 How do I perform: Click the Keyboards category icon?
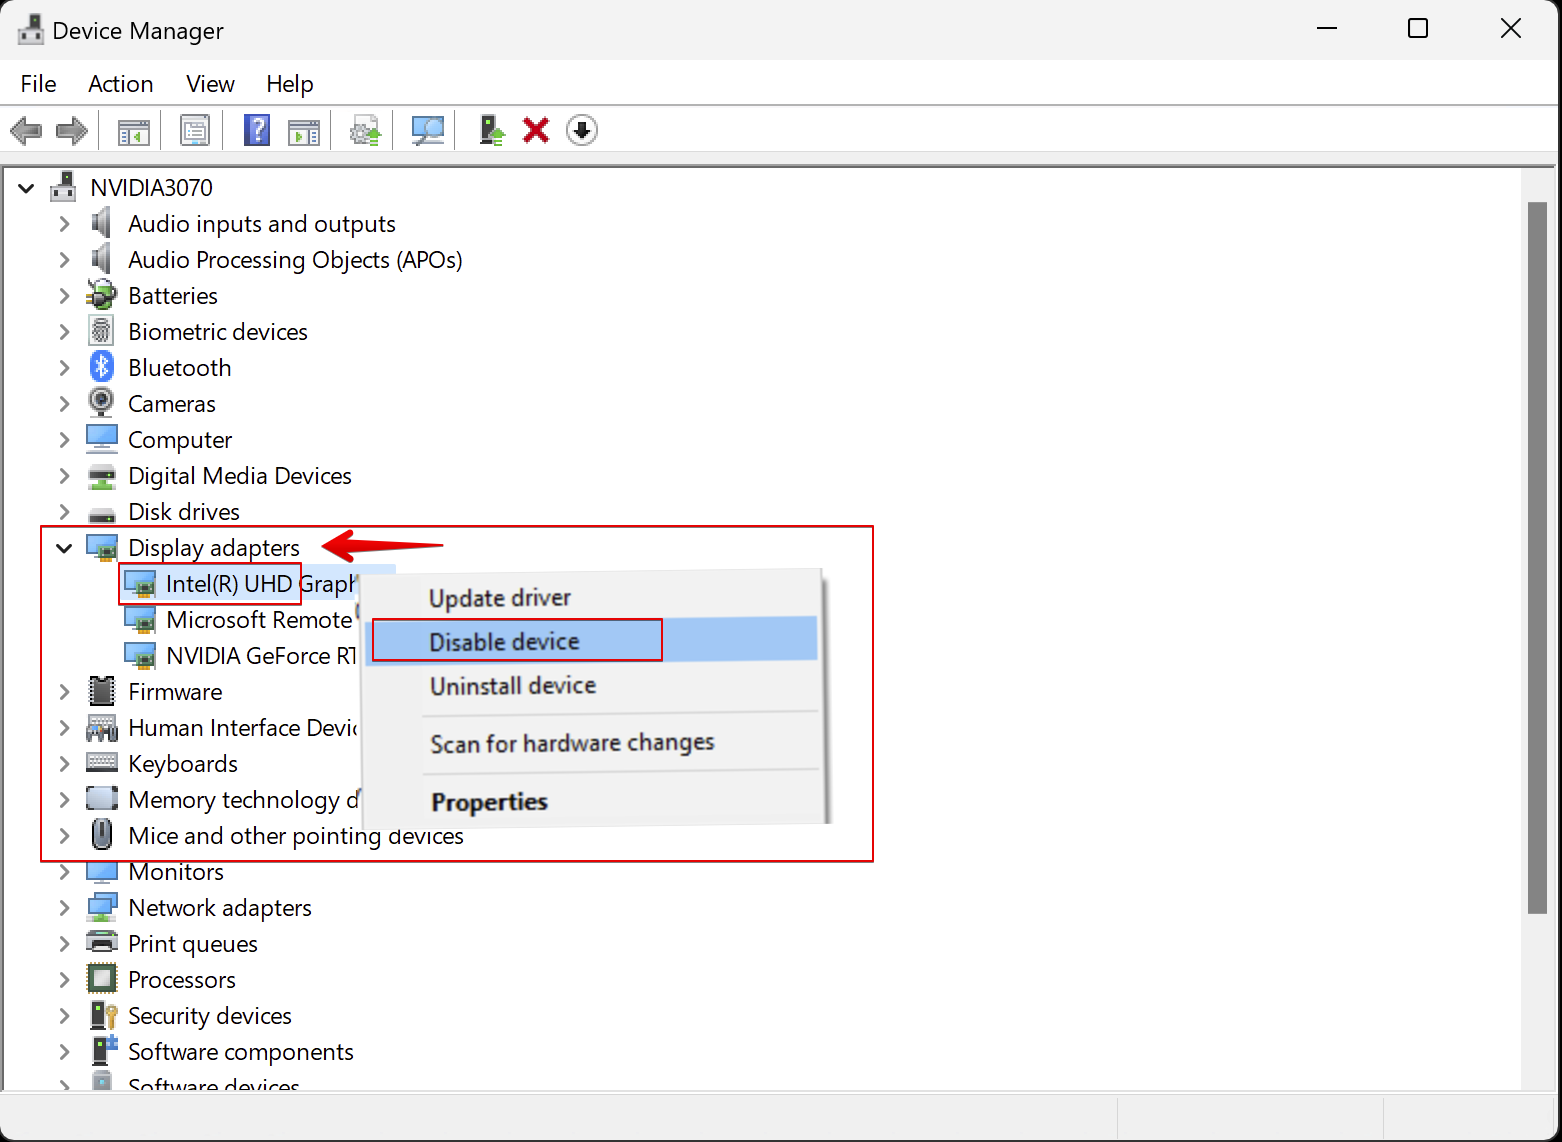(x=101, y=763)
